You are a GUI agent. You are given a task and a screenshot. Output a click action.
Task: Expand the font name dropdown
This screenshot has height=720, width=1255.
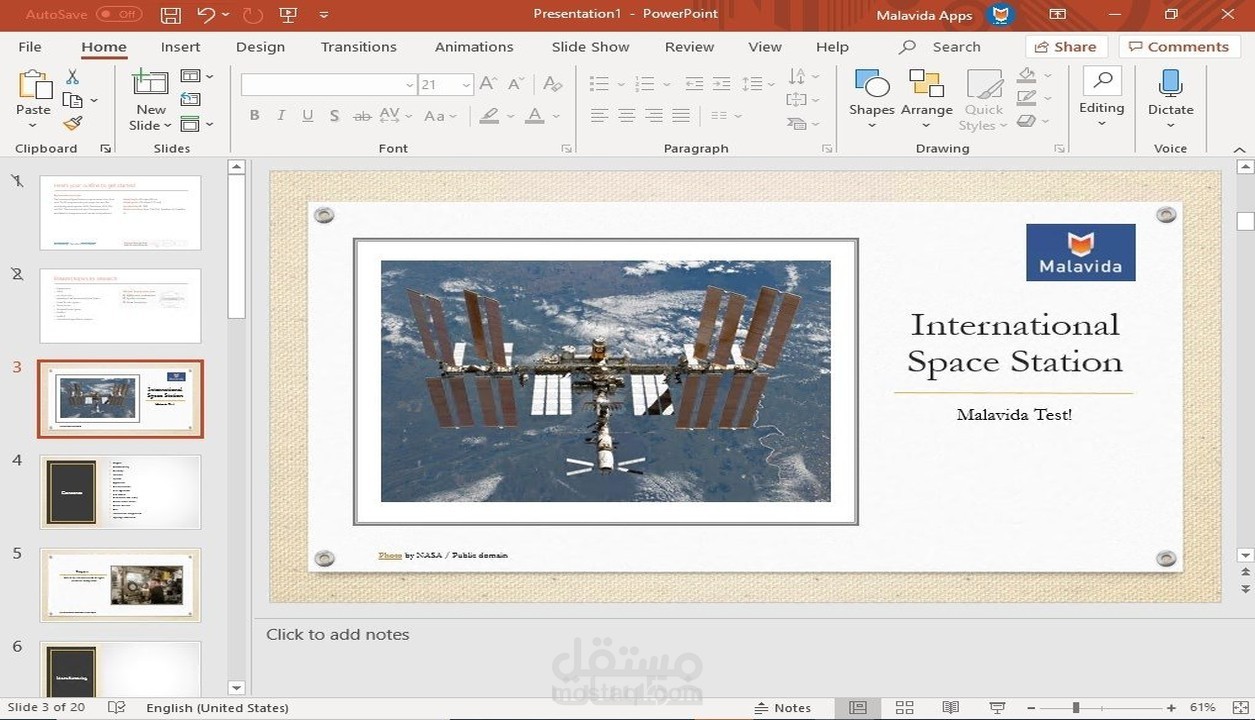(409, 85)
